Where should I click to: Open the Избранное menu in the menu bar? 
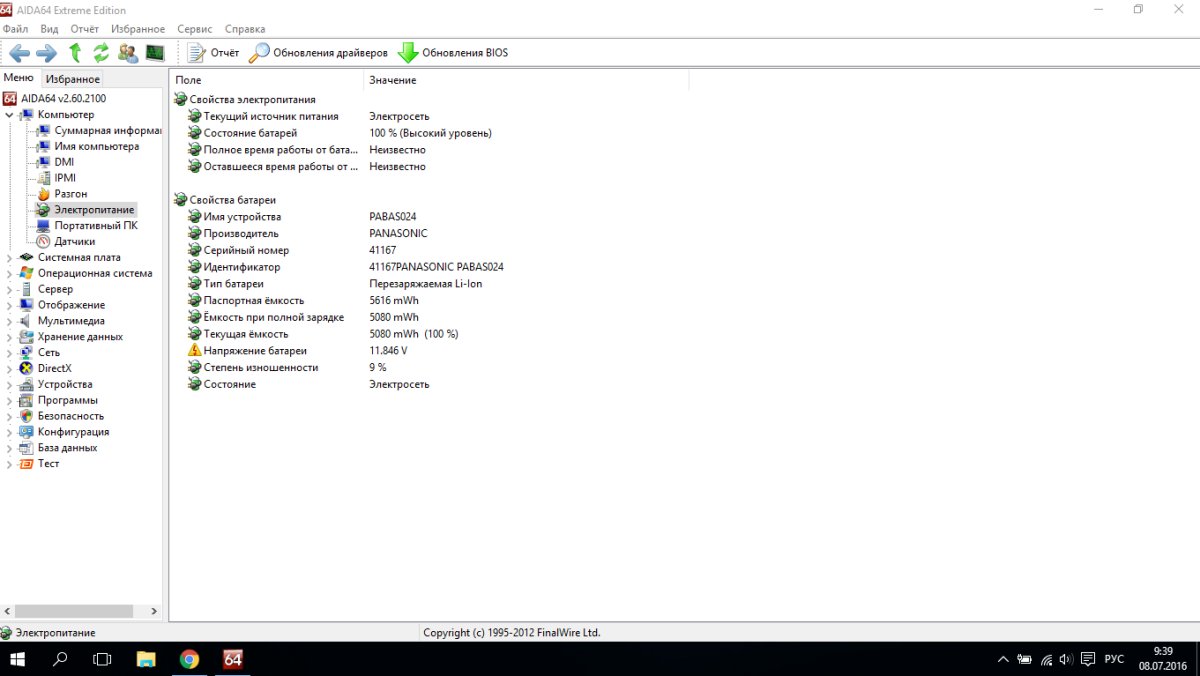point(138,29)
